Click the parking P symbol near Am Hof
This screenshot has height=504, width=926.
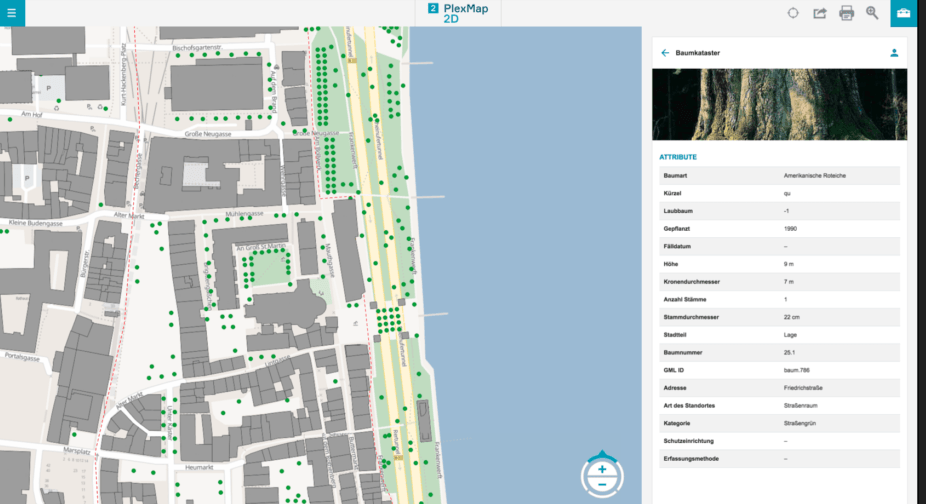pos(48,88)
